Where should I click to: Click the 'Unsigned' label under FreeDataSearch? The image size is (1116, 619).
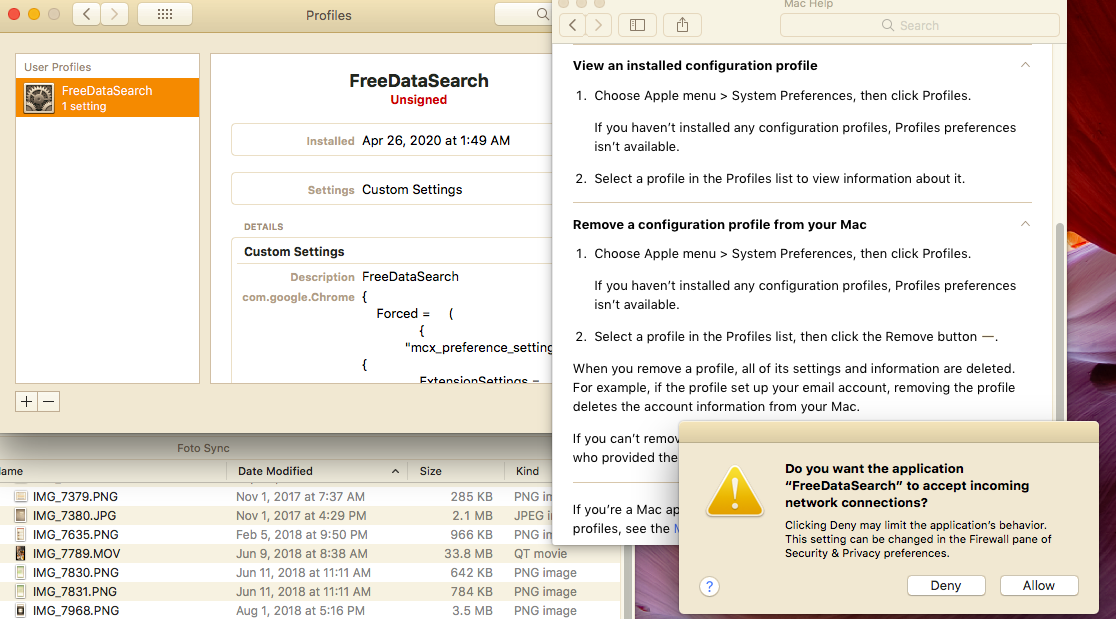418,100
